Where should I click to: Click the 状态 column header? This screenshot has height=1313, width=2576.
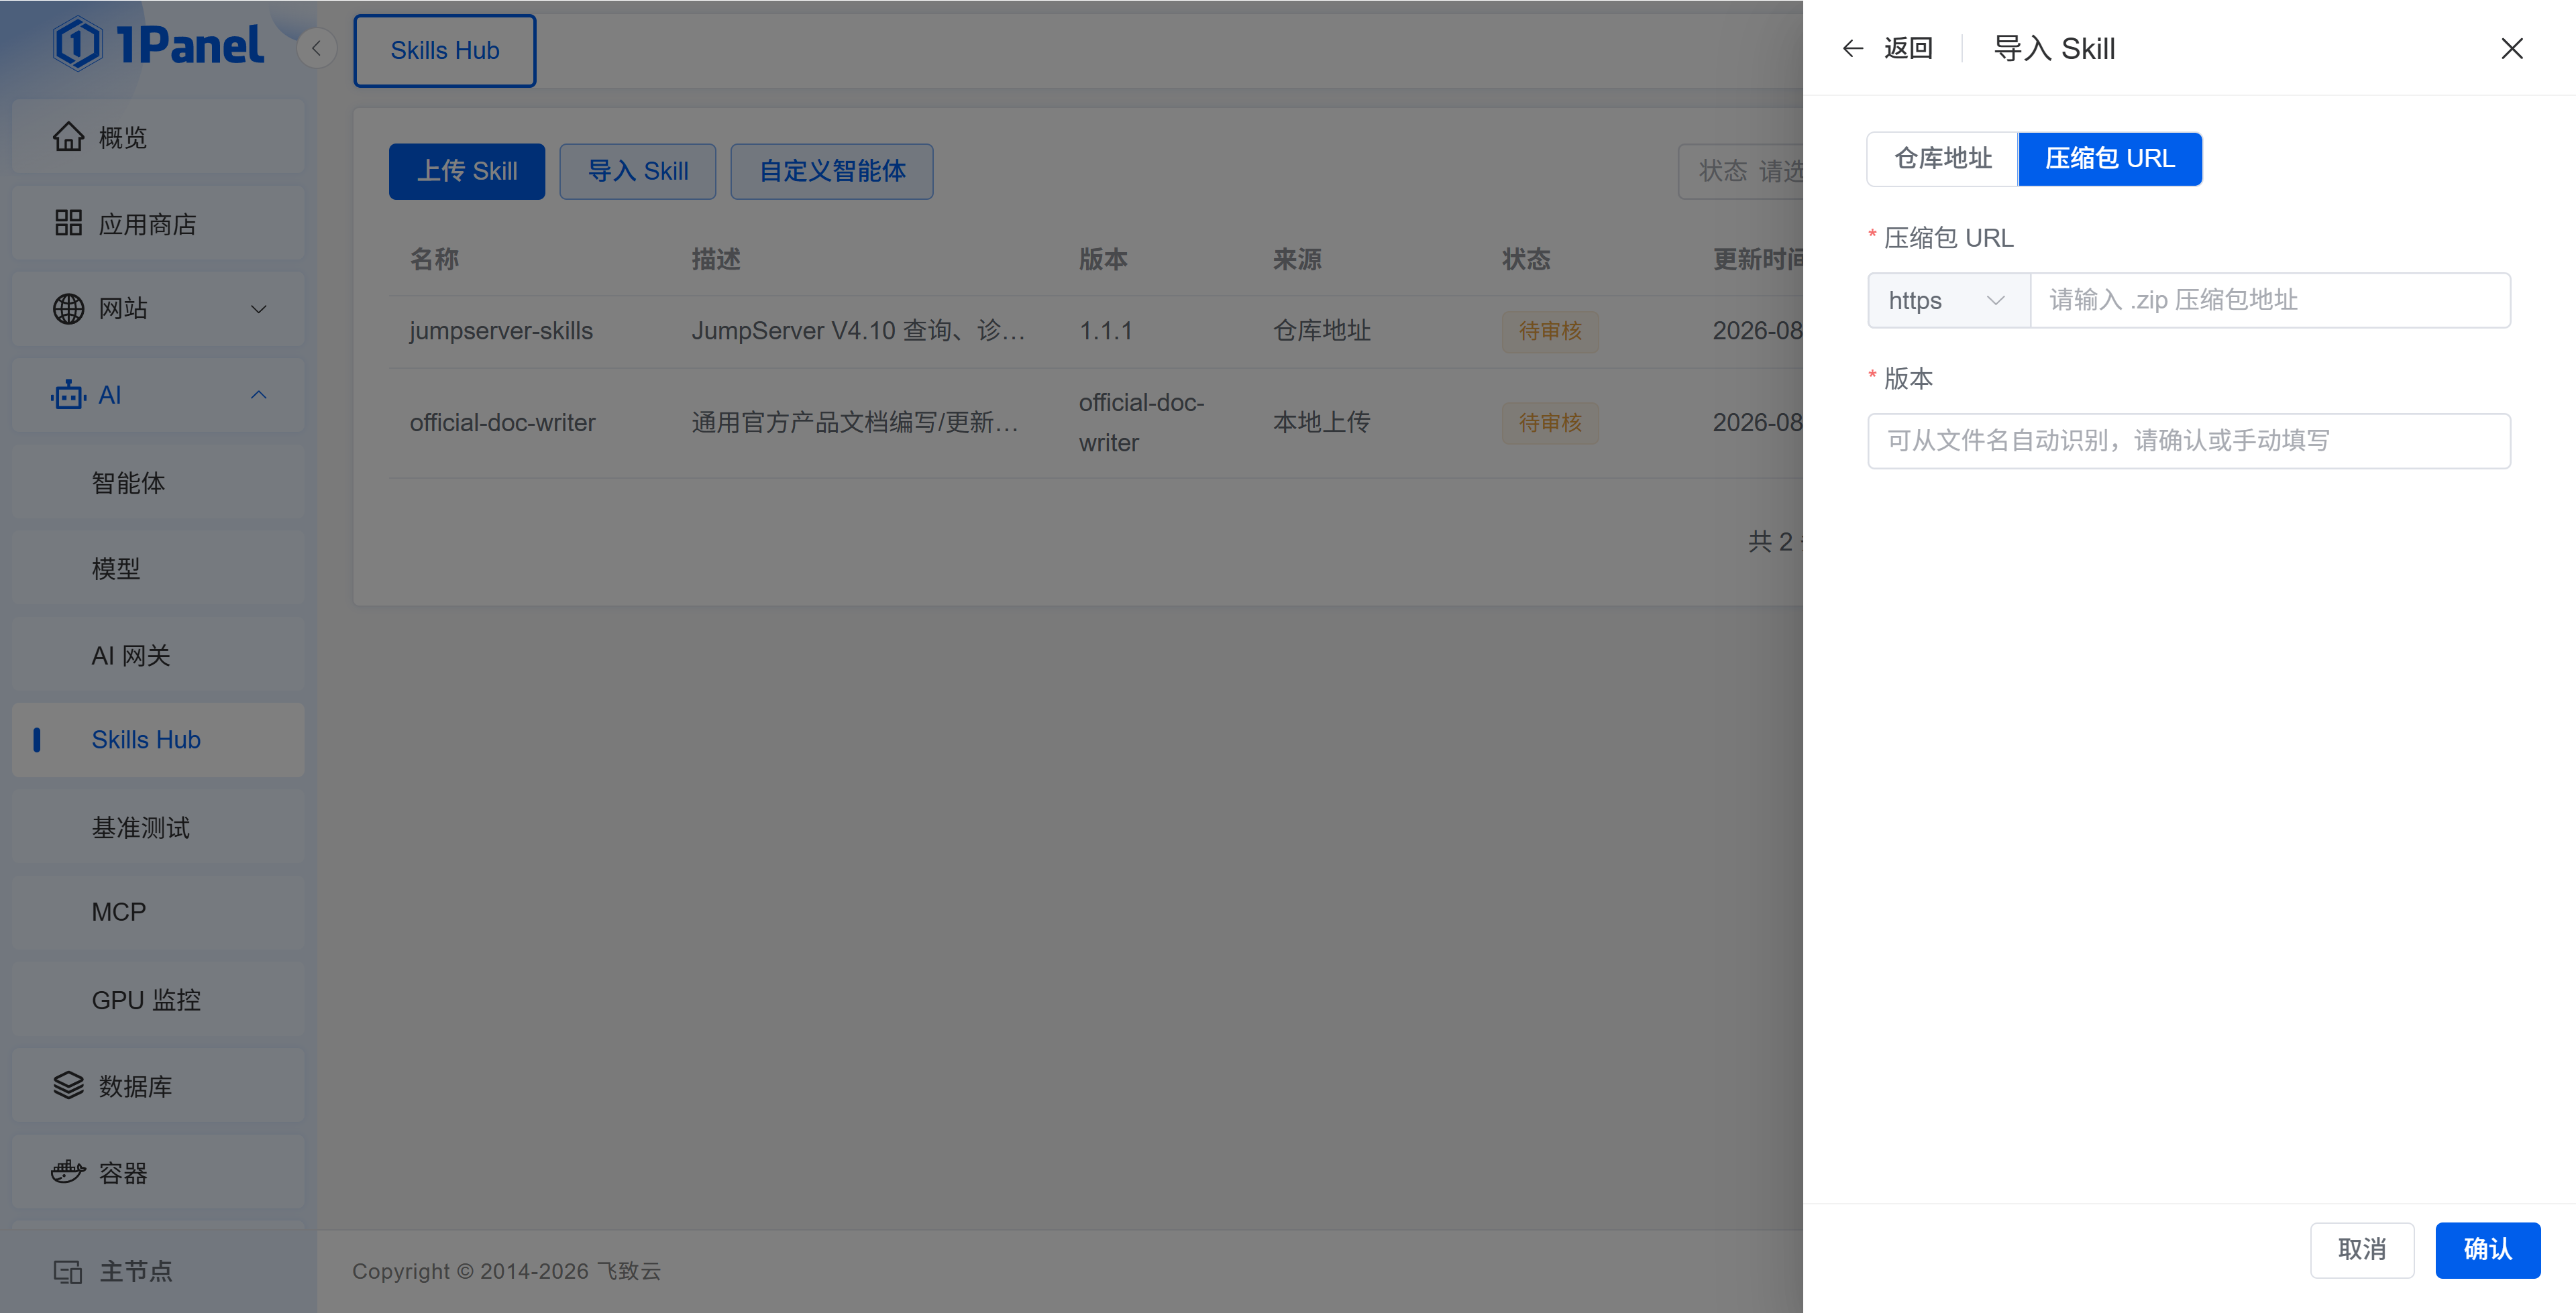point(1526,260)
